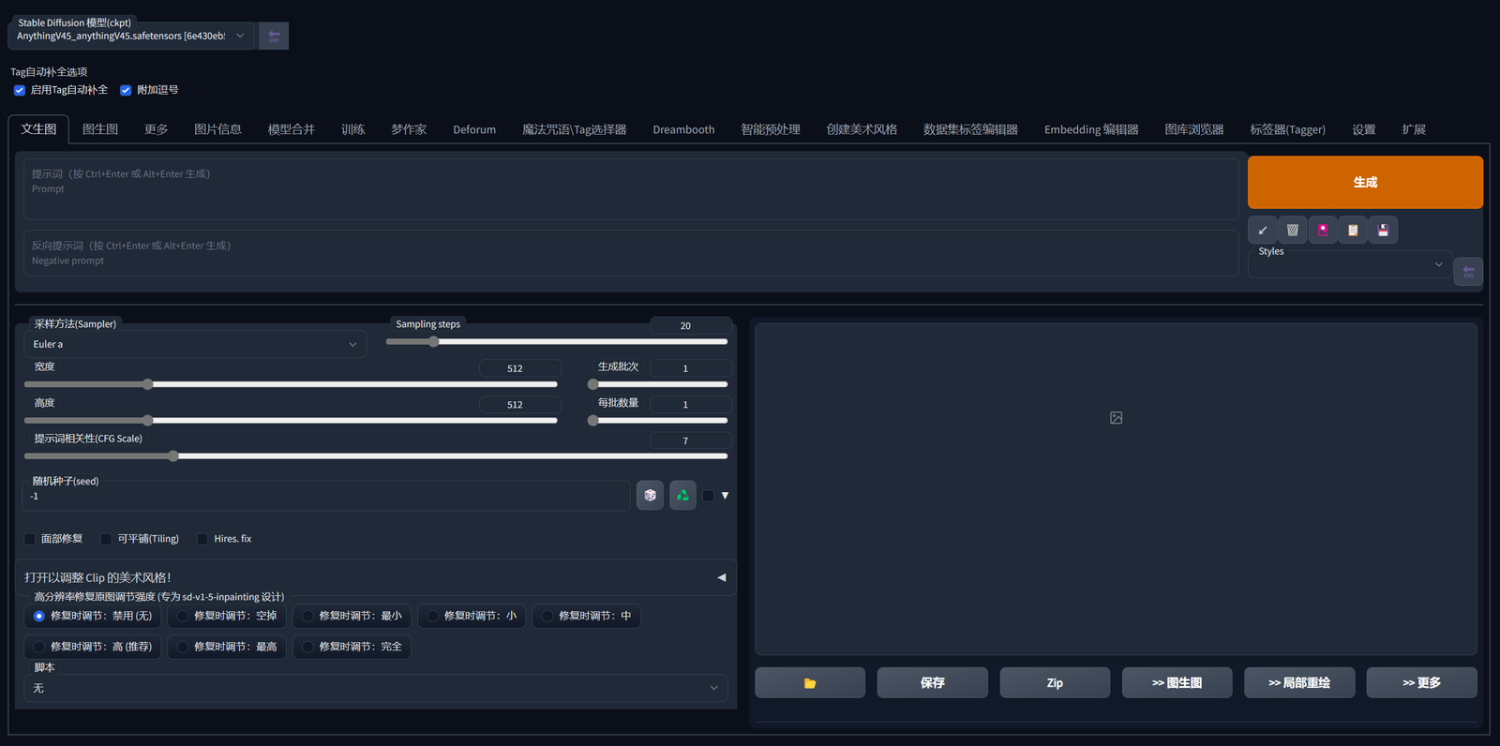
Task: Click the trash bin icon to clear prompt
Action: 1292,230
